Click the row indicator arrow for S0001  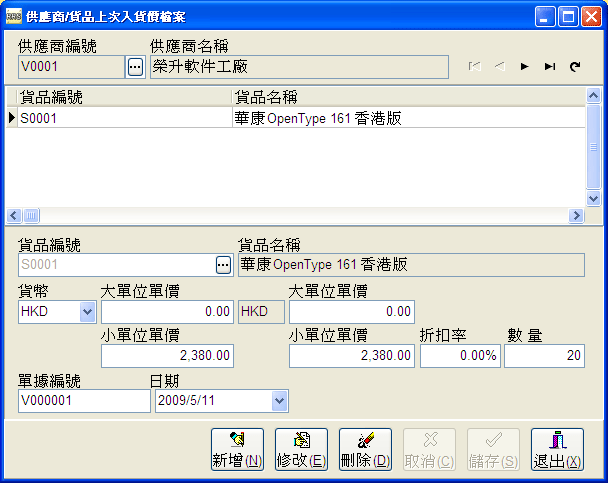click(x=12, y=118)
